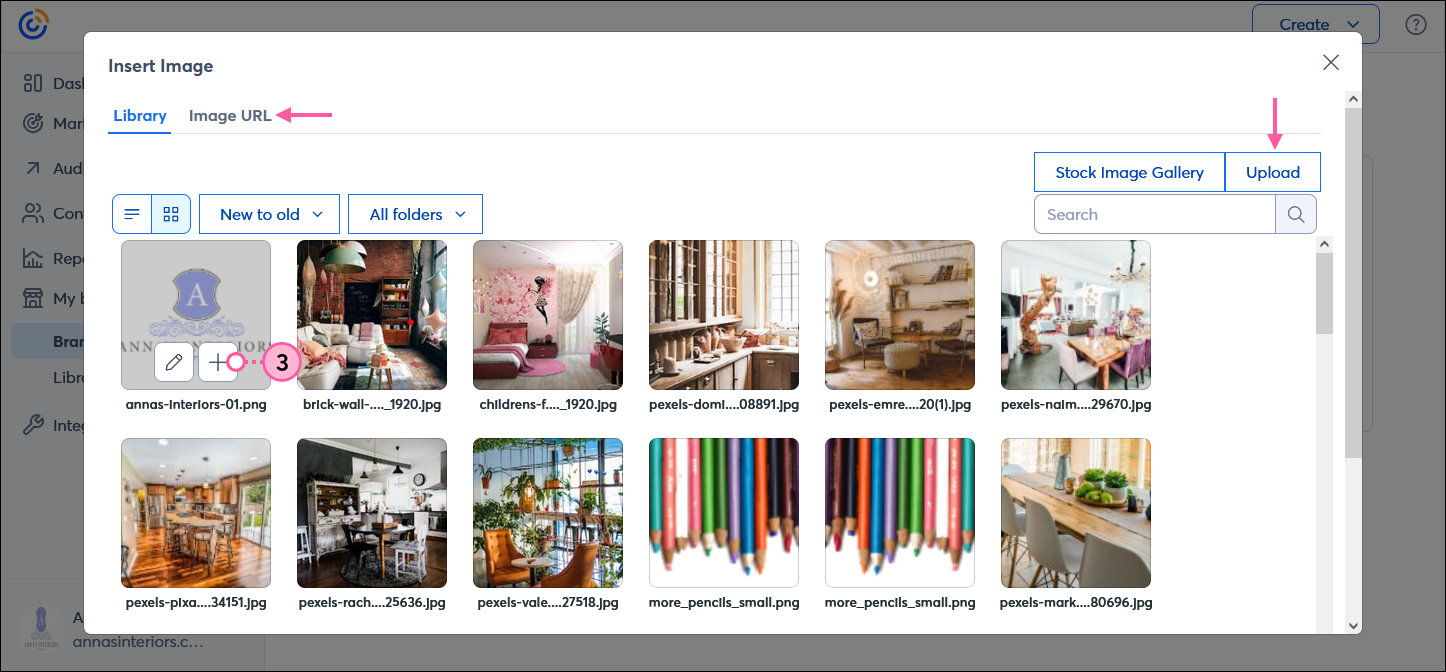1446x672 pixels.
Task: Open the Create dropdown button
Action: point(1316,24)
